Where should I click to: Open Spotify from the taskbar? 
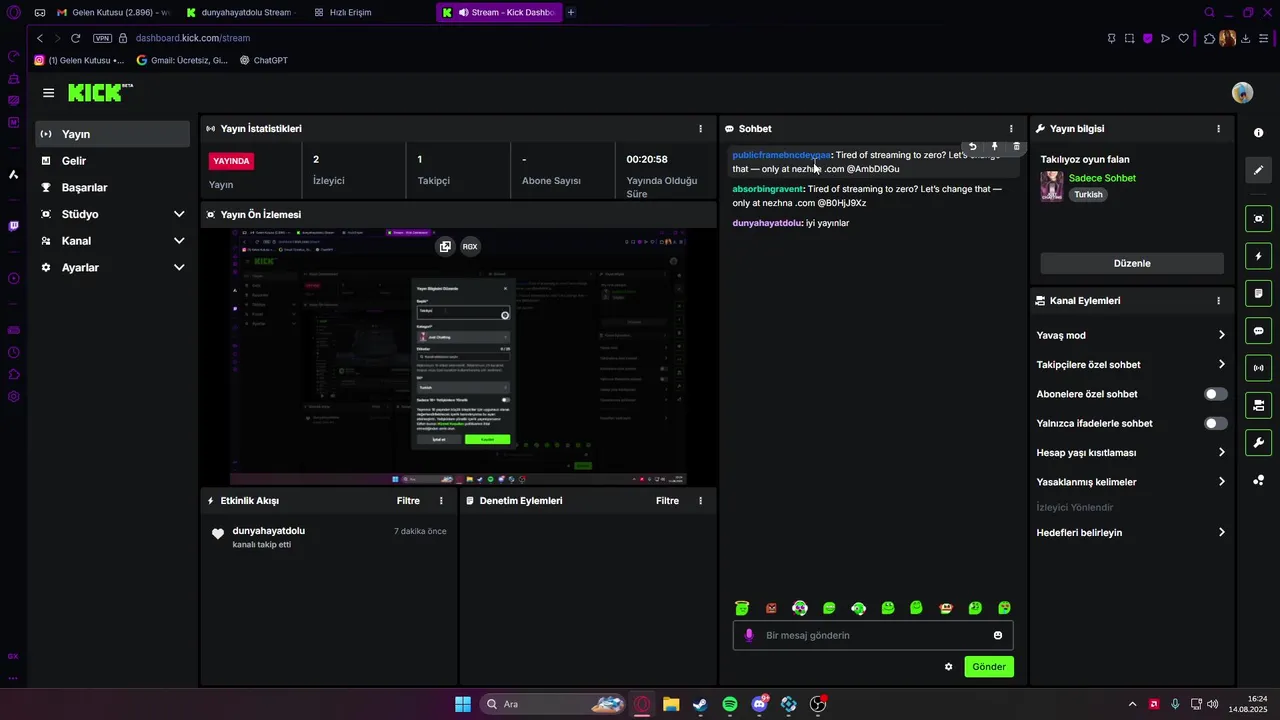point(730,704)
